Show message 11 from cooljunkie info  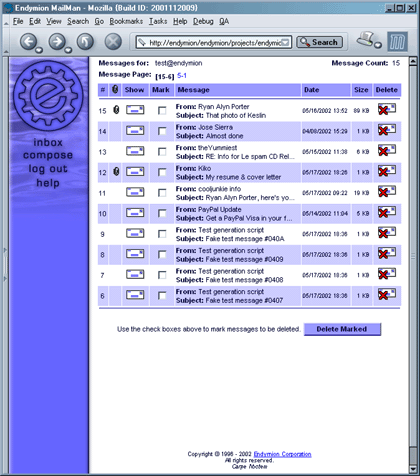tap(135, 192)
